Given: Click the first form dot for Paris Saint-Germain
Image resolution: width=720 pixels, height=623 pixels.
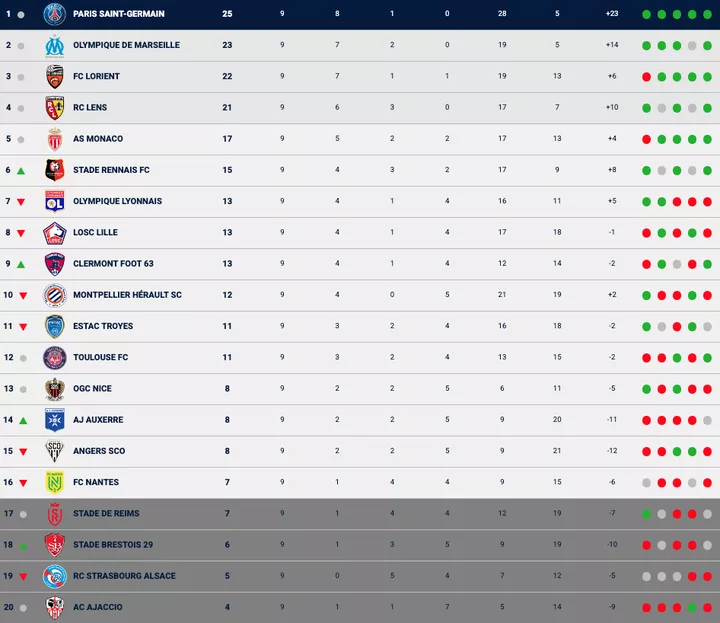Looking at the screenshot, I should (647, 14).
